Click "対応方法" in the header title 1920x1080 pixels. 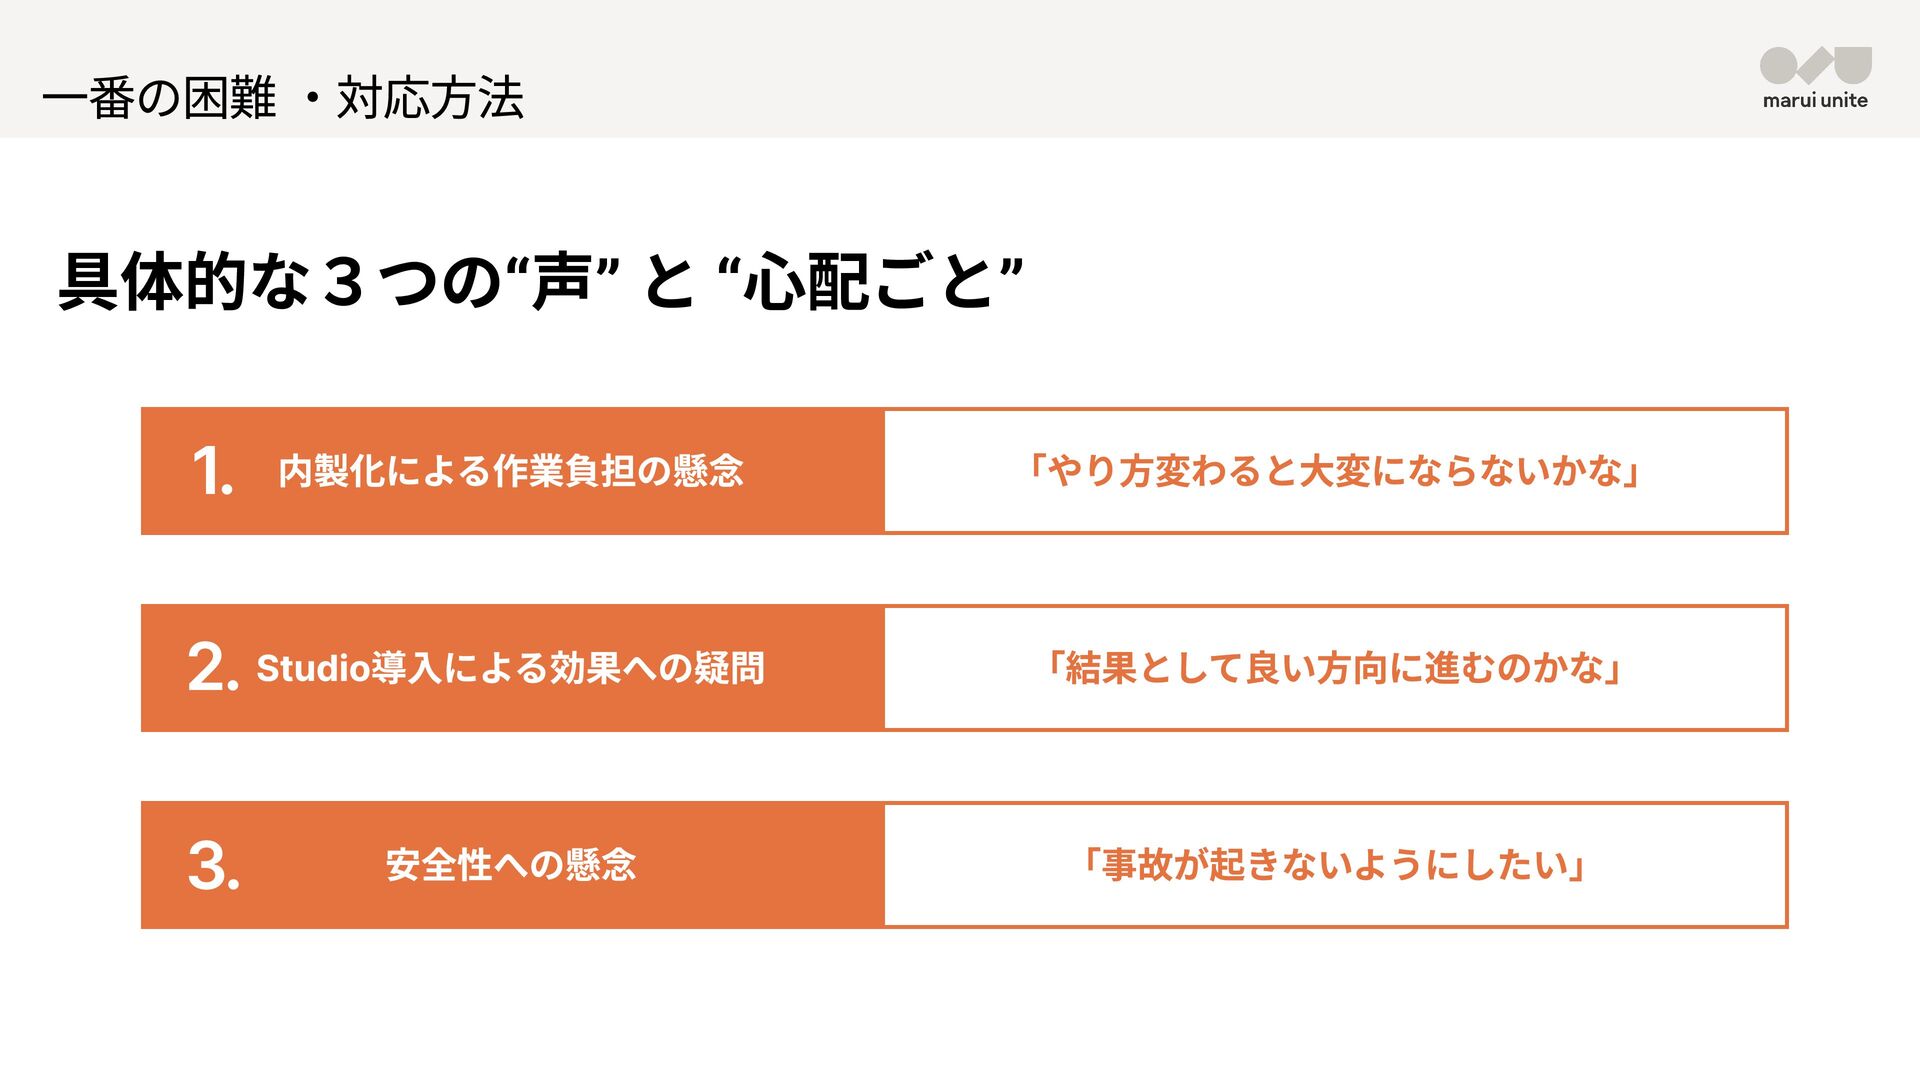tap(430, 98)
